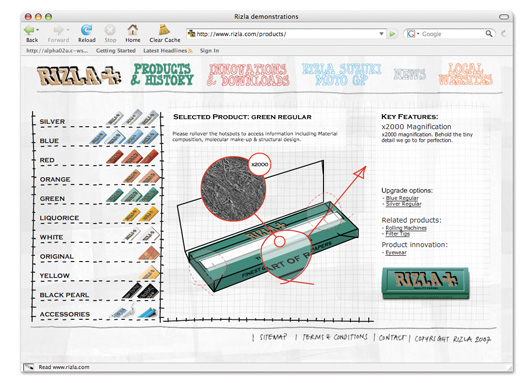Focus the URL address field
Image resolution: width=530 pixels, height=383 pixels.
coord(287,34)
